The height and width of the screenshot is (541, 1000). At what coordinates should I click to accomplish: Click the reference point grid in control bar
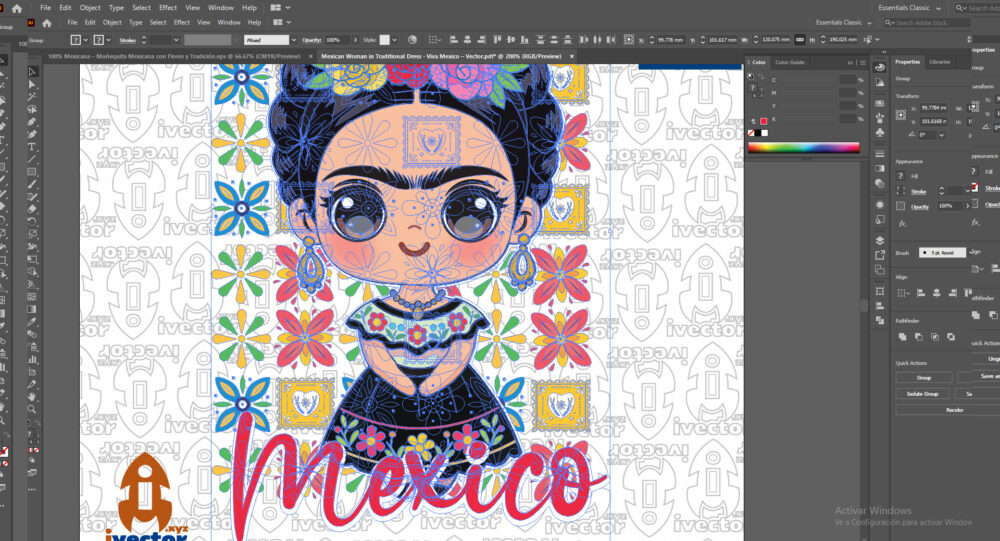pyautogui.click(x=629, y=40)
